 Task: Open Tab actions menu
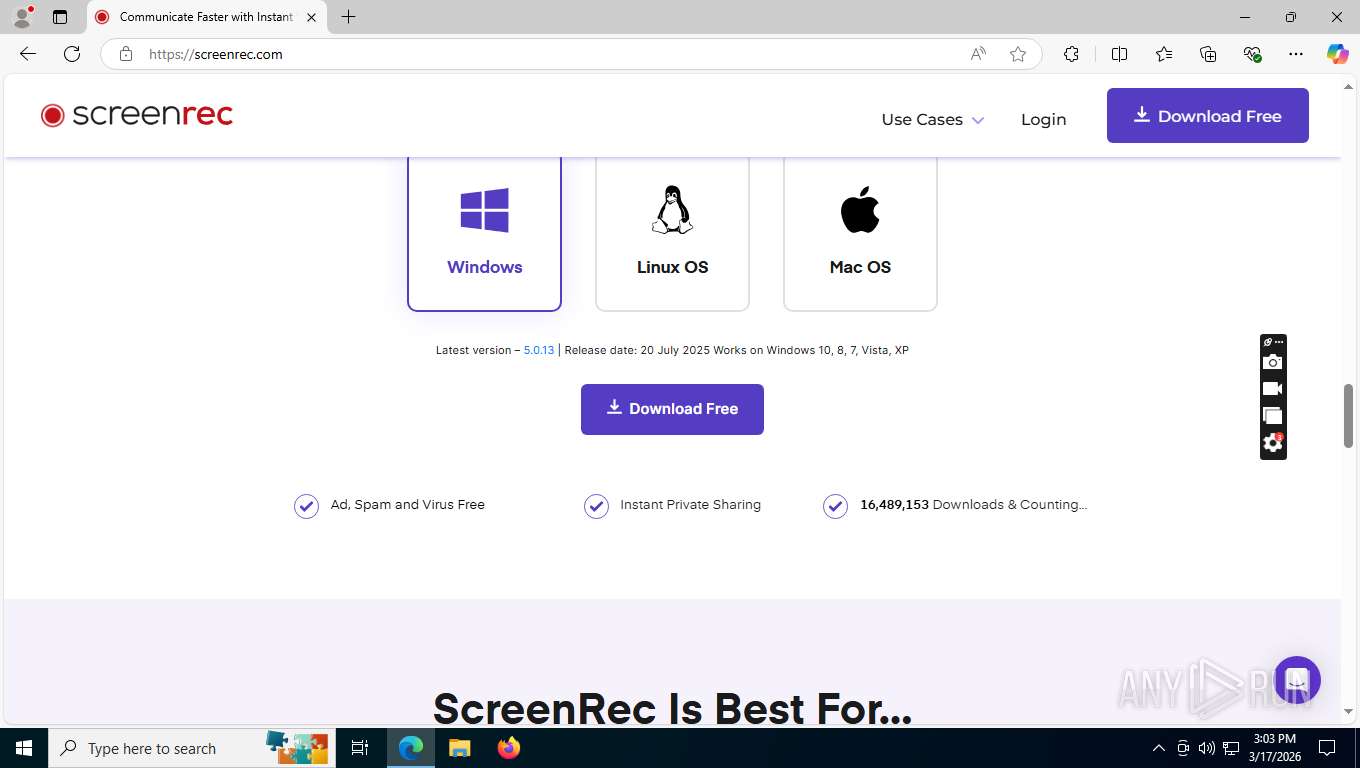[60, 17]
